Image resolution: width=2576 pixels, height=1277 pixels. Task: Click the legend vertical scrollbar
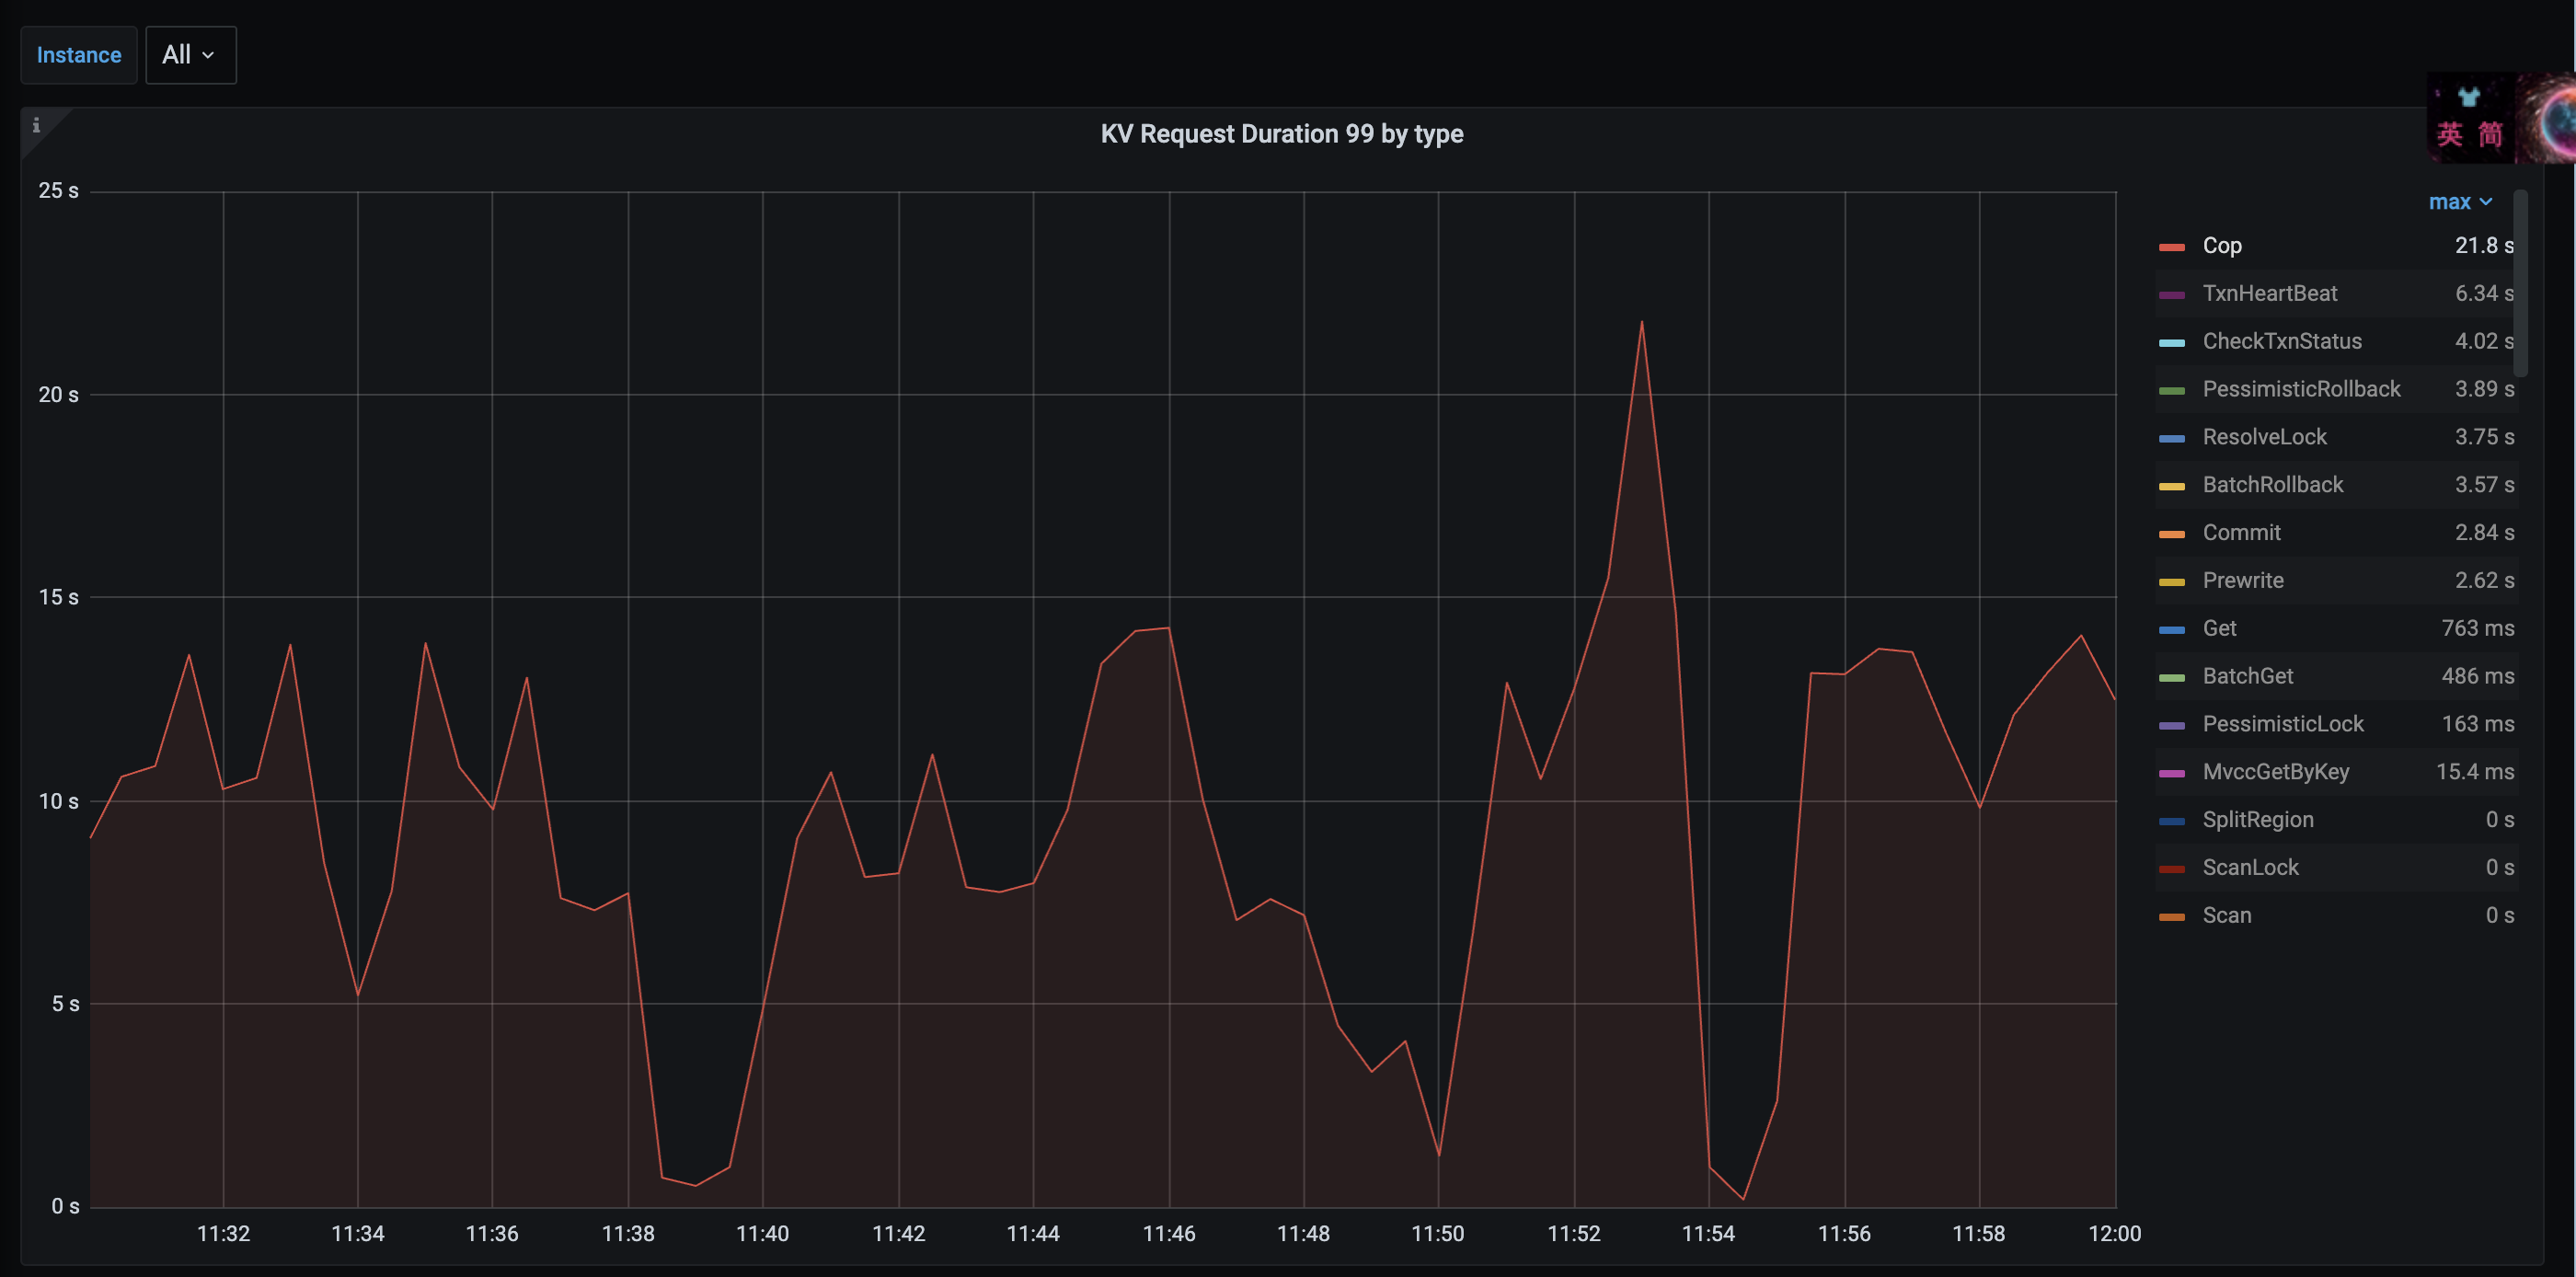coord(2520,285)
